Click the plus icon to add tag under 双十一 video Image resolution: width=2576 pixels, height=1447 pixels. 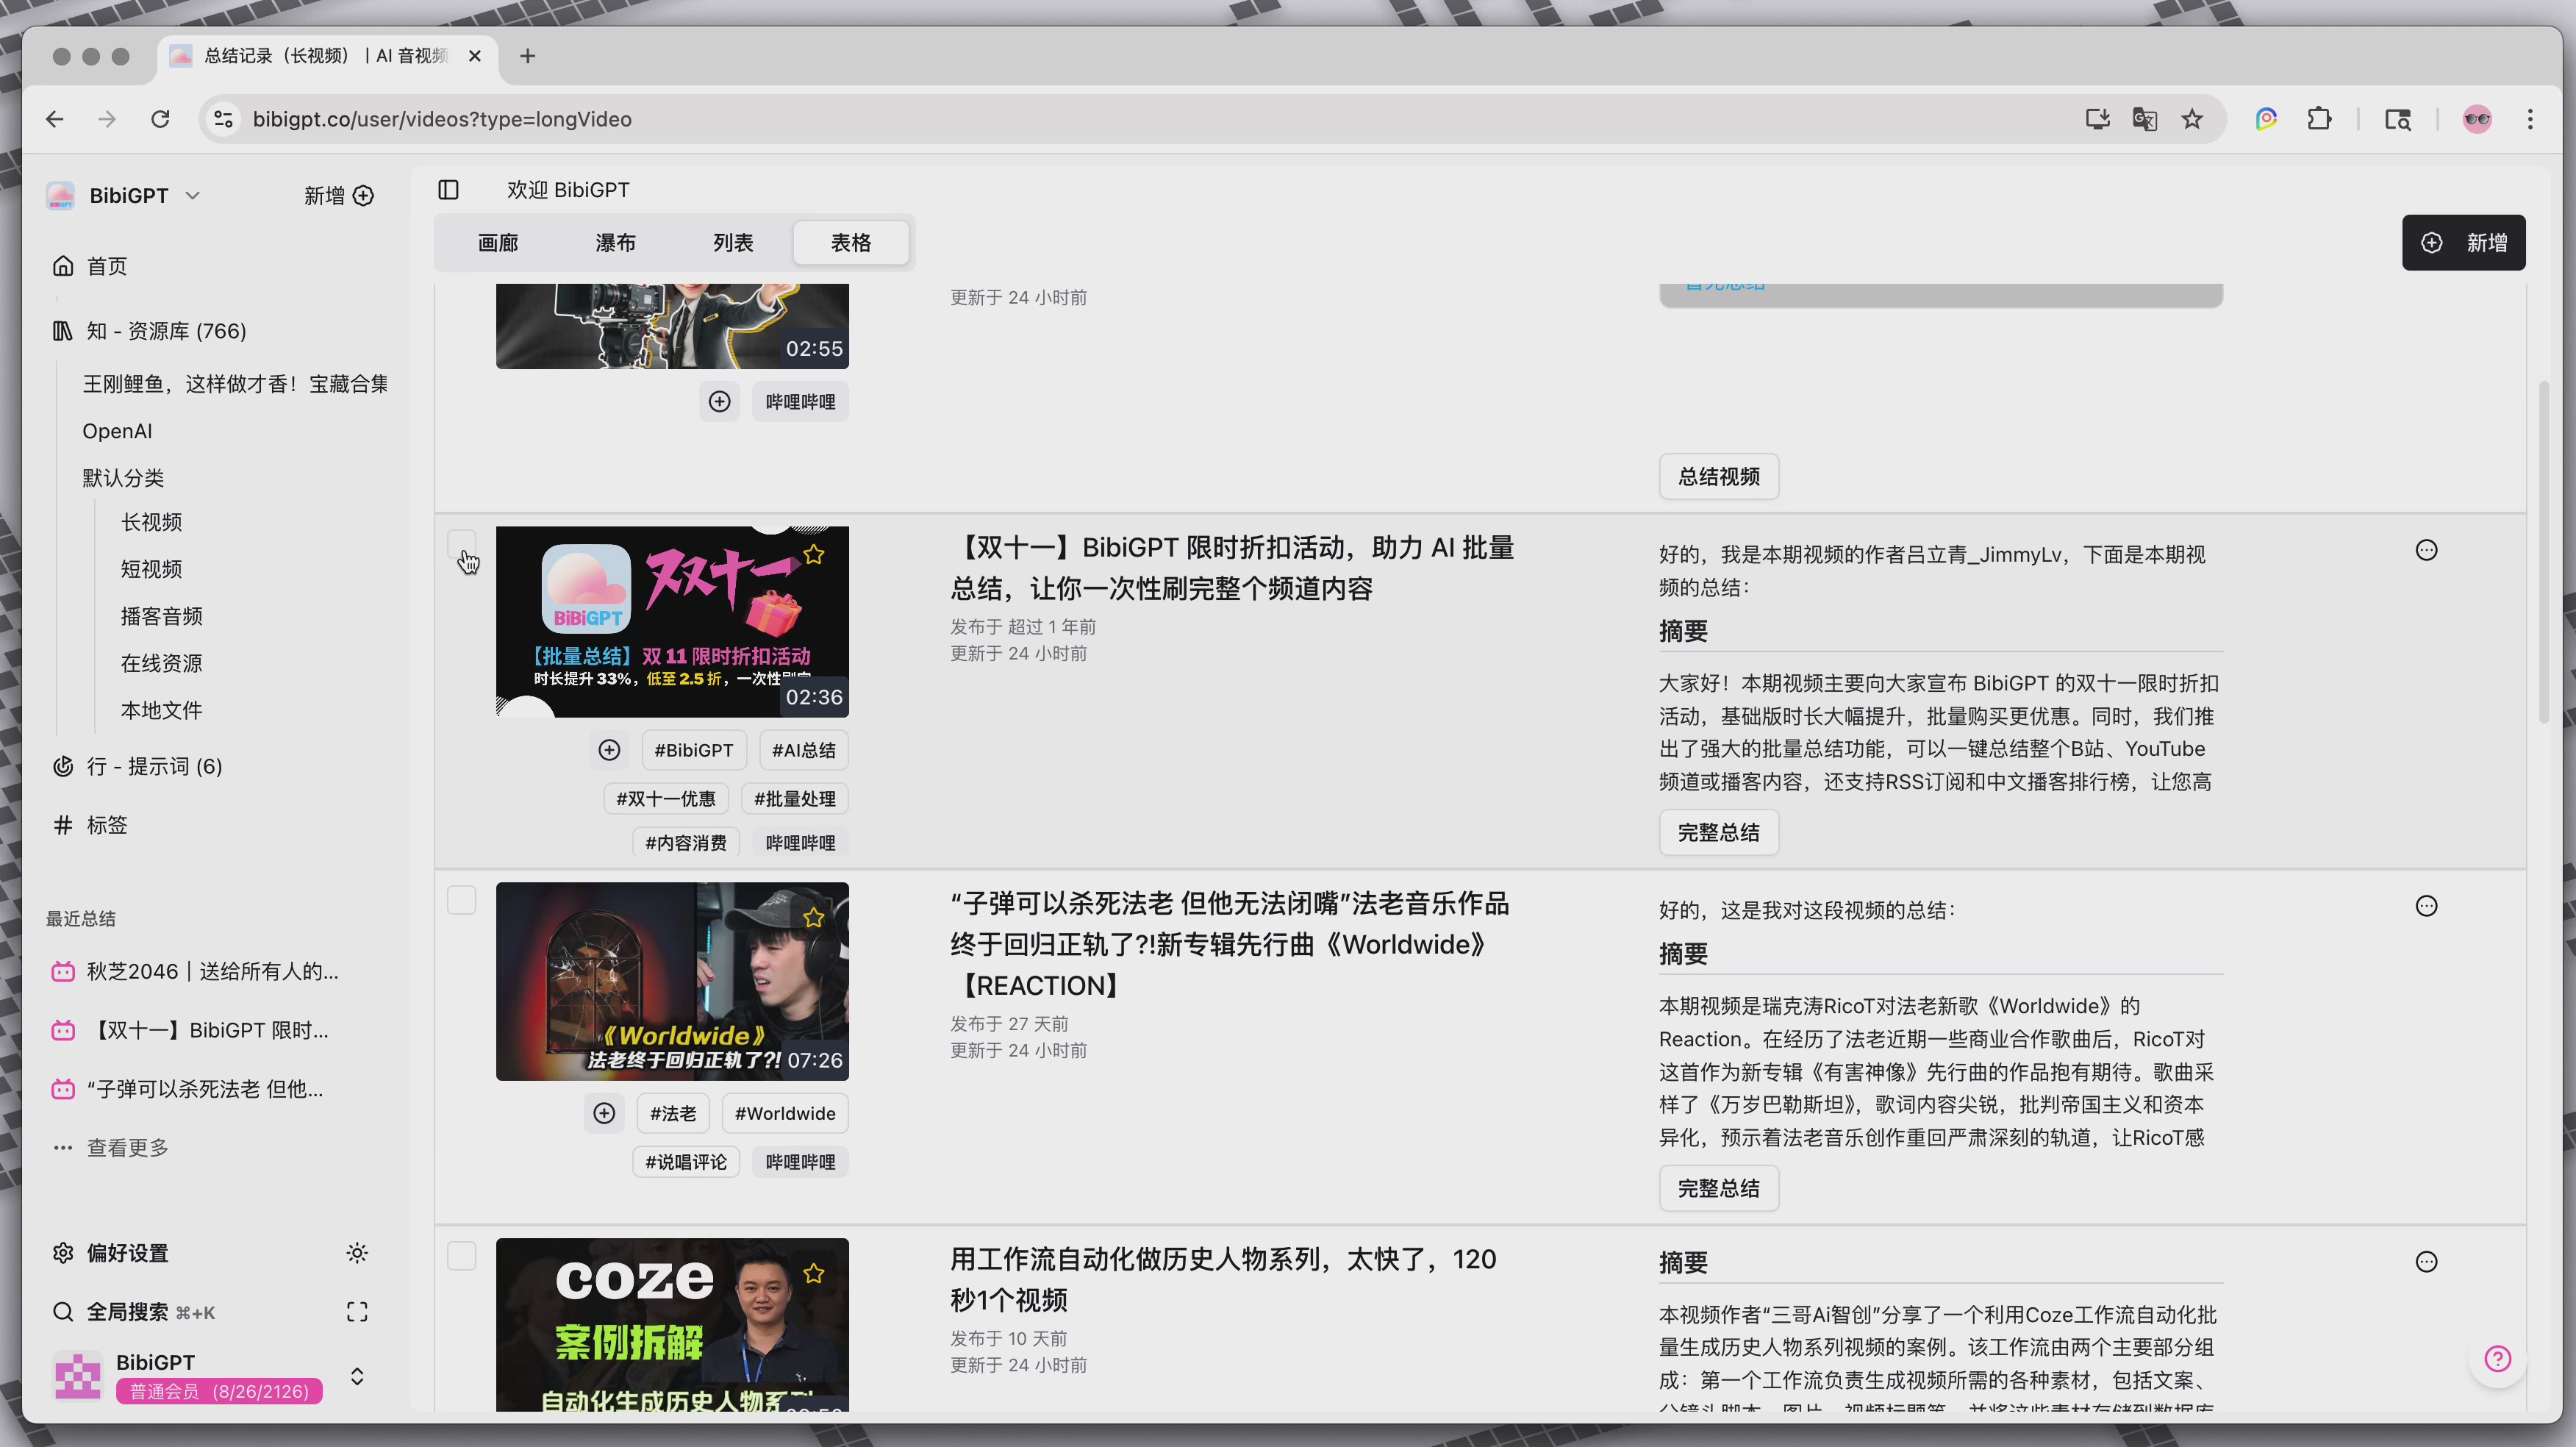[609, 749]
